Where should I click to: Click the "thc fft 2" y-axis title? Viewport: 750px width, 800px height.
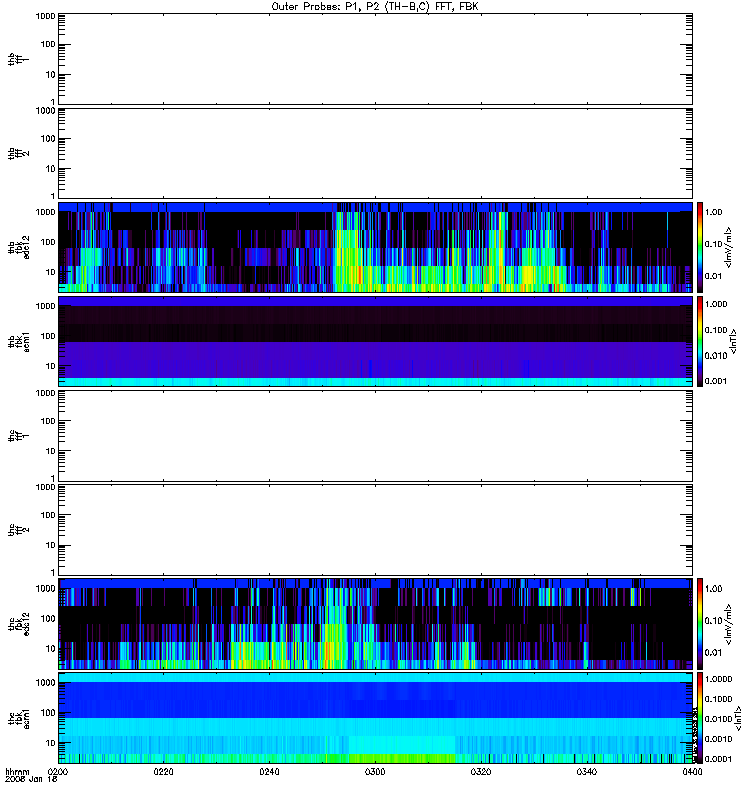(18, 530)
